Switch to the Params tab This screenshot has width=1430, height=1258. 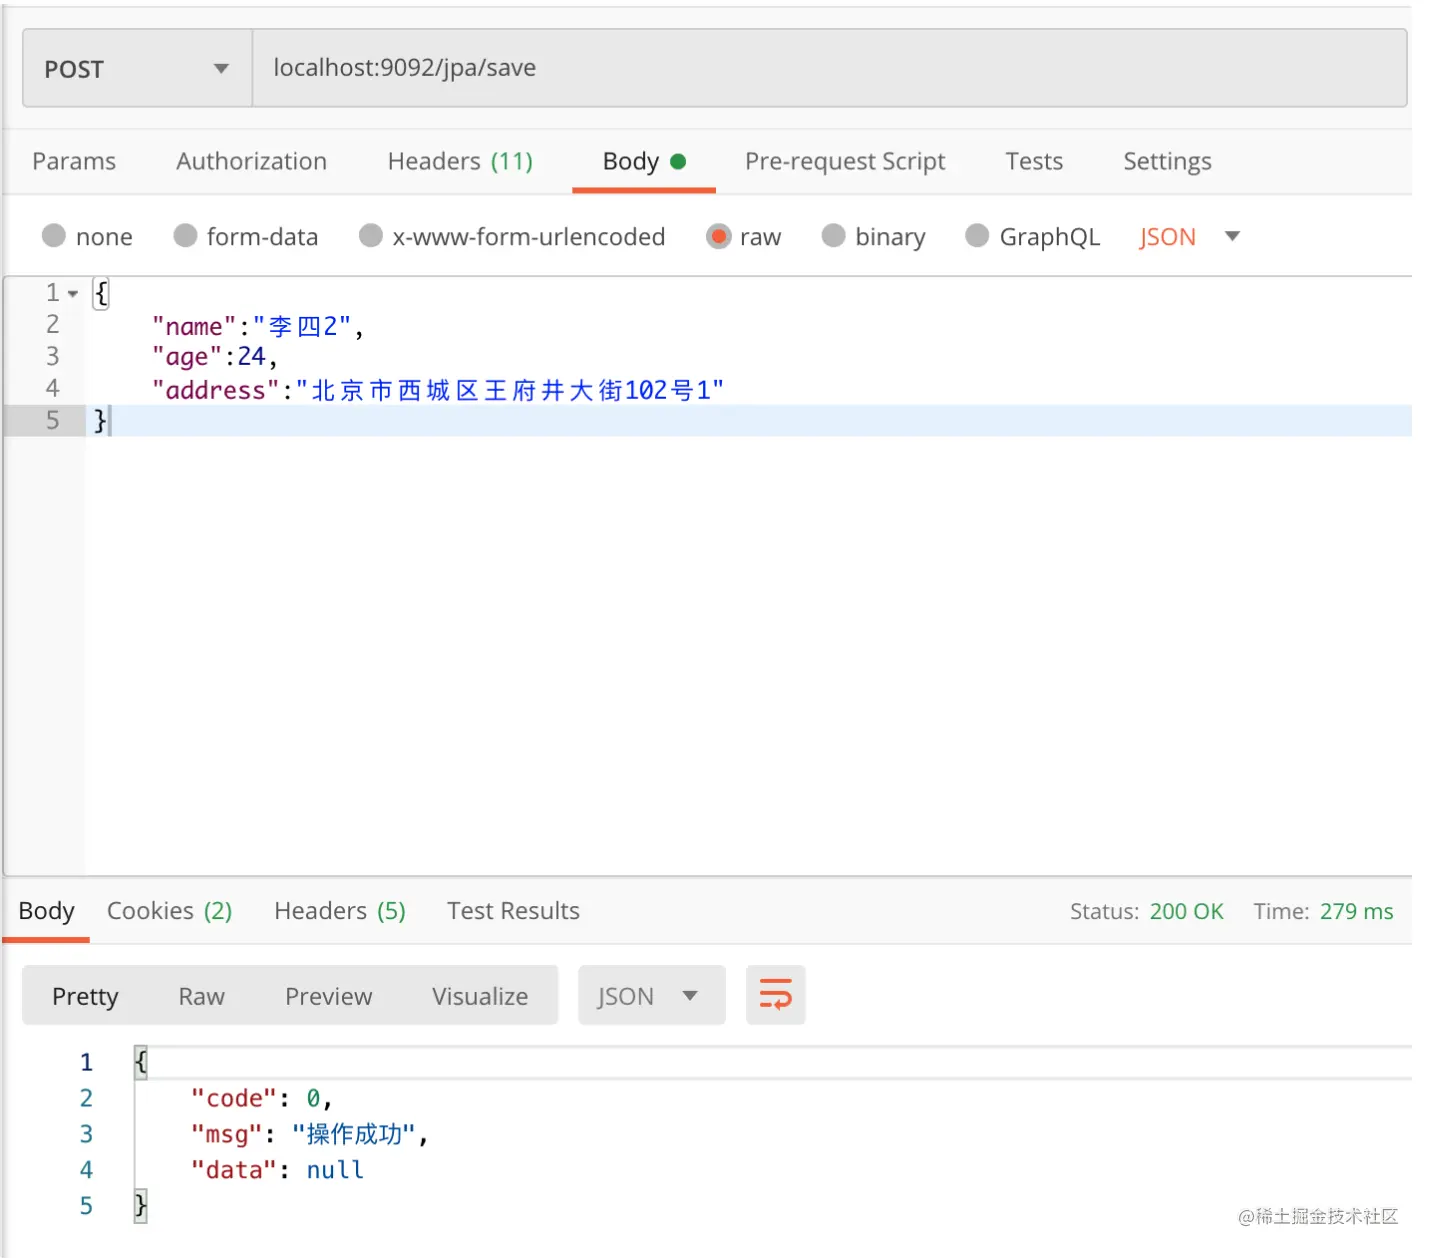click(x=74, y=161)
